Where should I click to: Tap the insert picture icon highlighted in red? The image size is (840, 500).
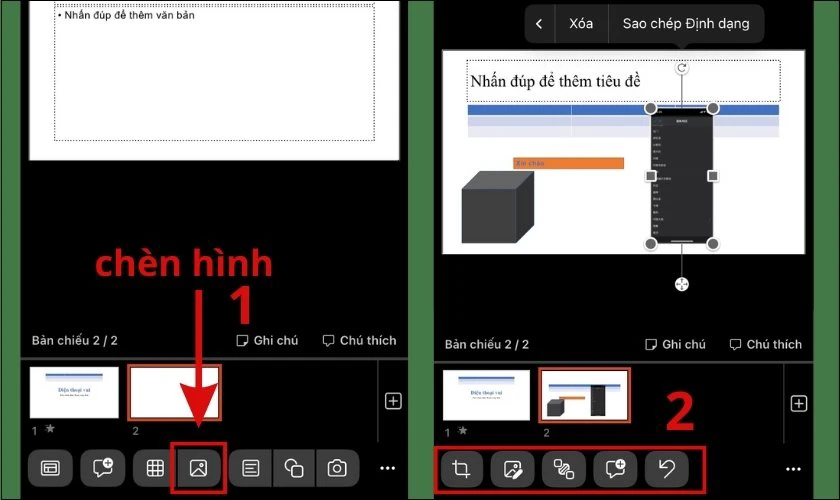click(x=198, y=468)
